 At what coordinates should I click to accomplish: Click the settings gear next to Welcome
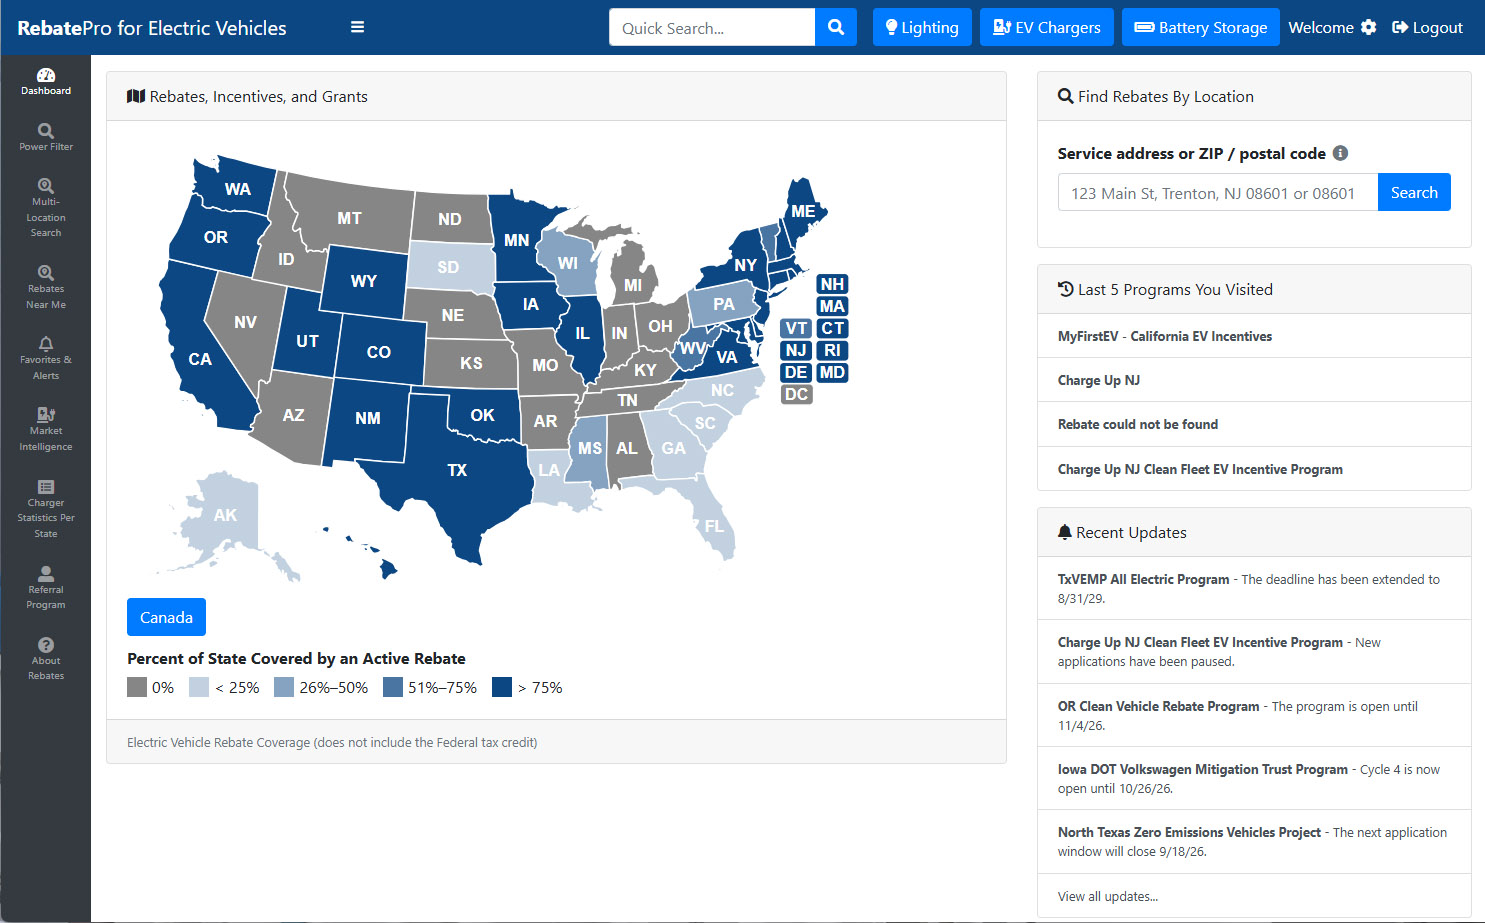click(x=1369, y=27)
